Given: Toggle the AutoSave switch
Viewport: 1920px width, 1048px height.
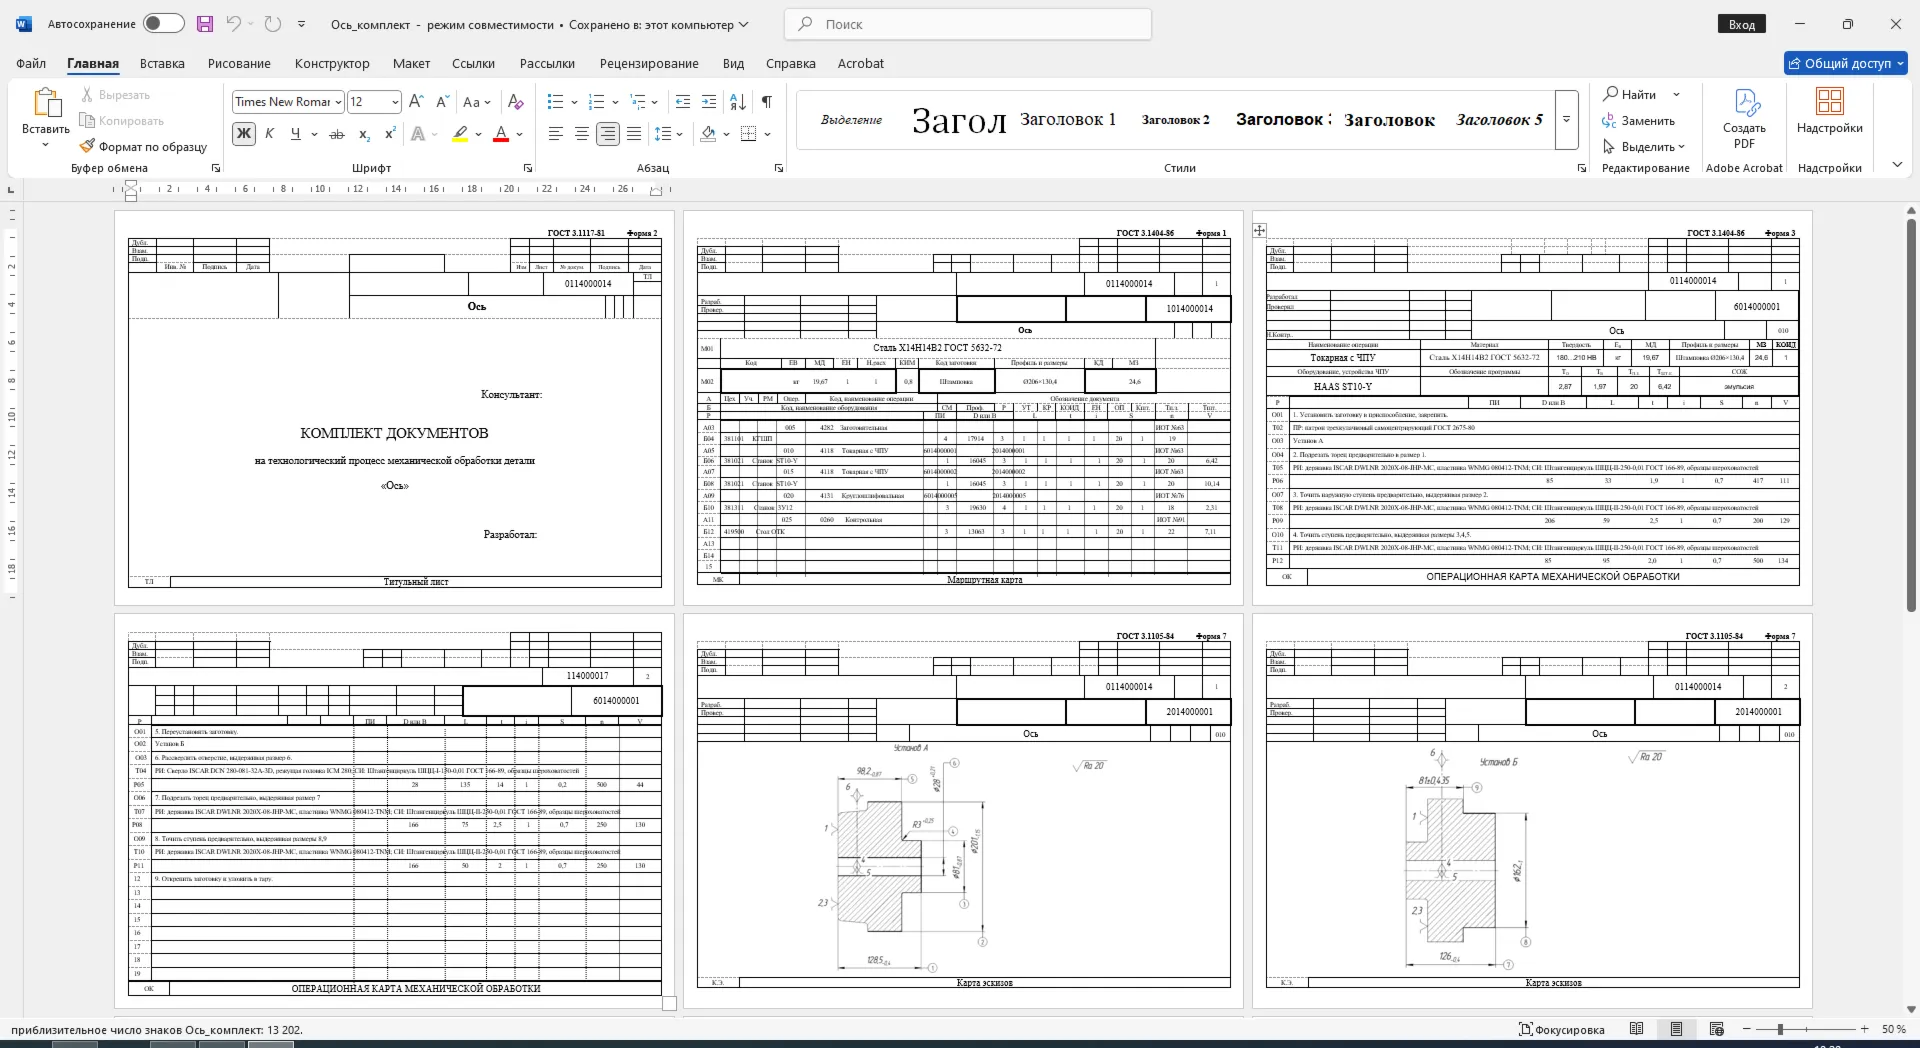Looking at the screenshot, I should (x=163, y=24).
